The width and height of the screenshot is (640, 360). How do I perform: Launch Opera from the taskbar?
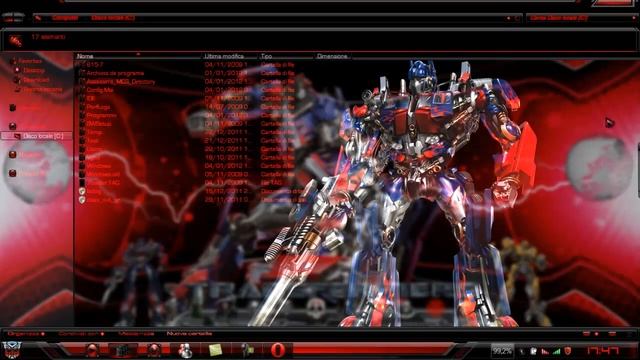278,350
